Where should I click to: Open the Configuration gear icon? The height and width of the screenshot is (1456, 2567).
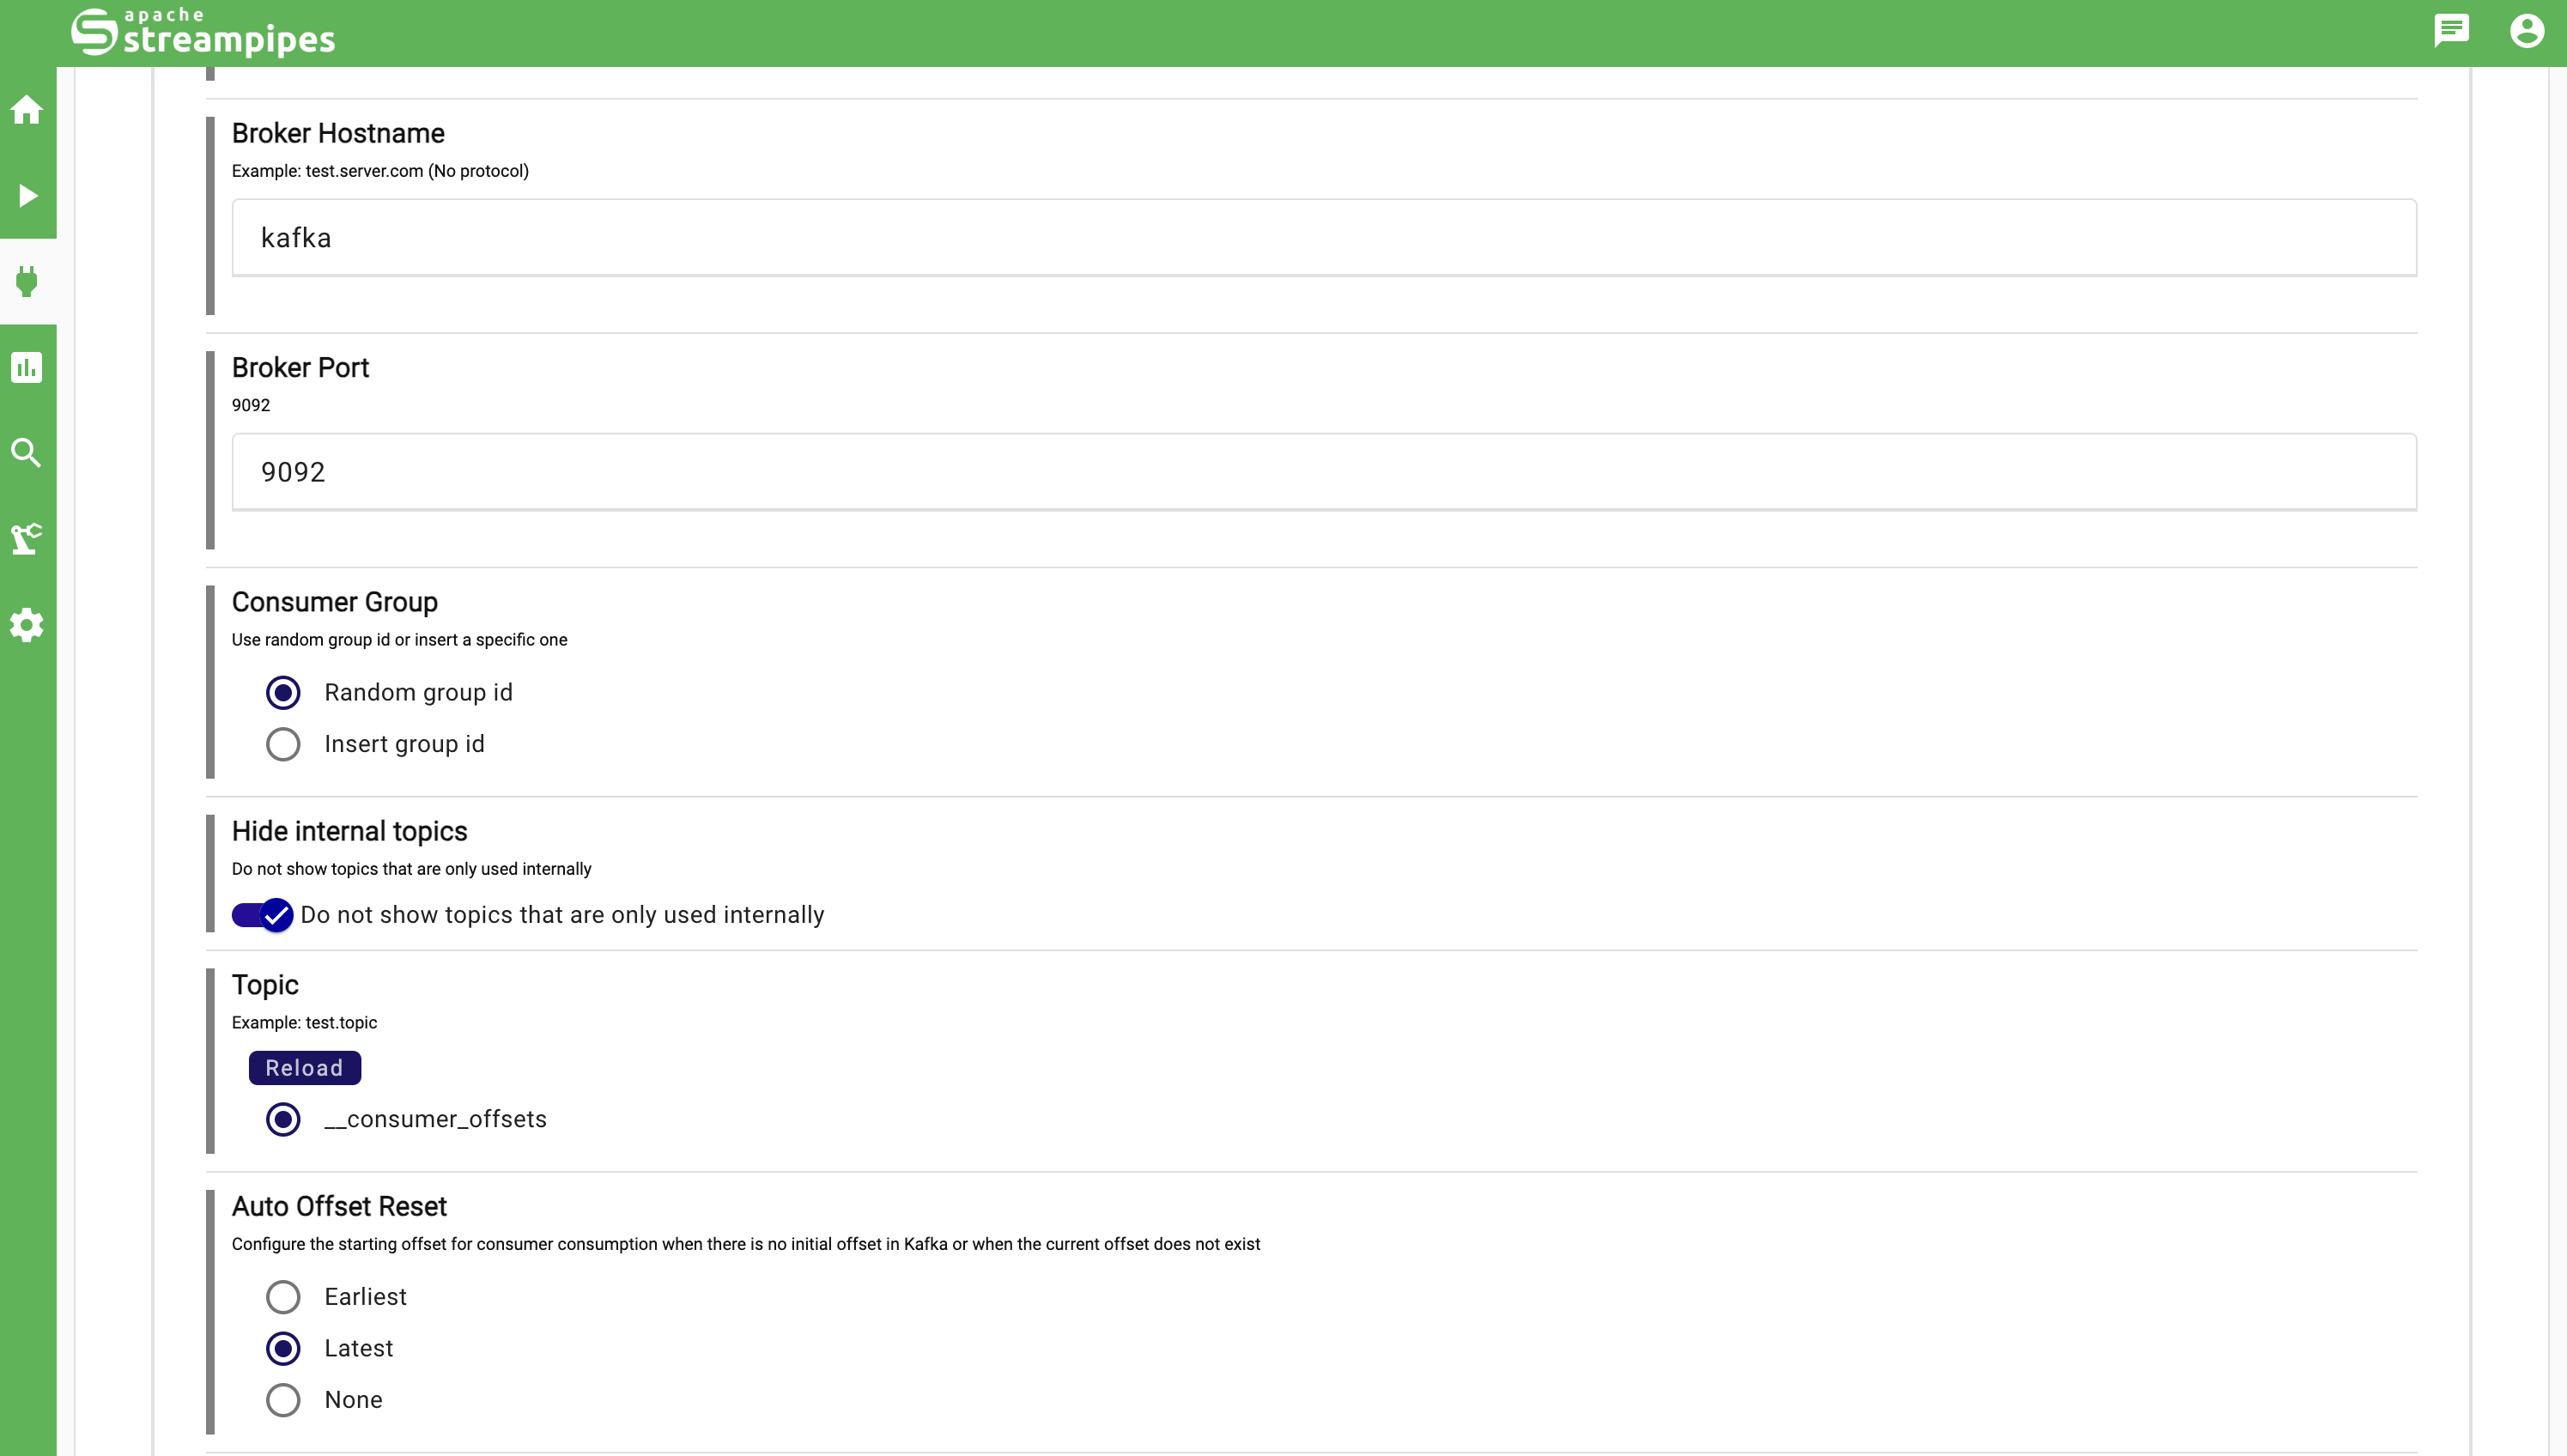(27, 625)
